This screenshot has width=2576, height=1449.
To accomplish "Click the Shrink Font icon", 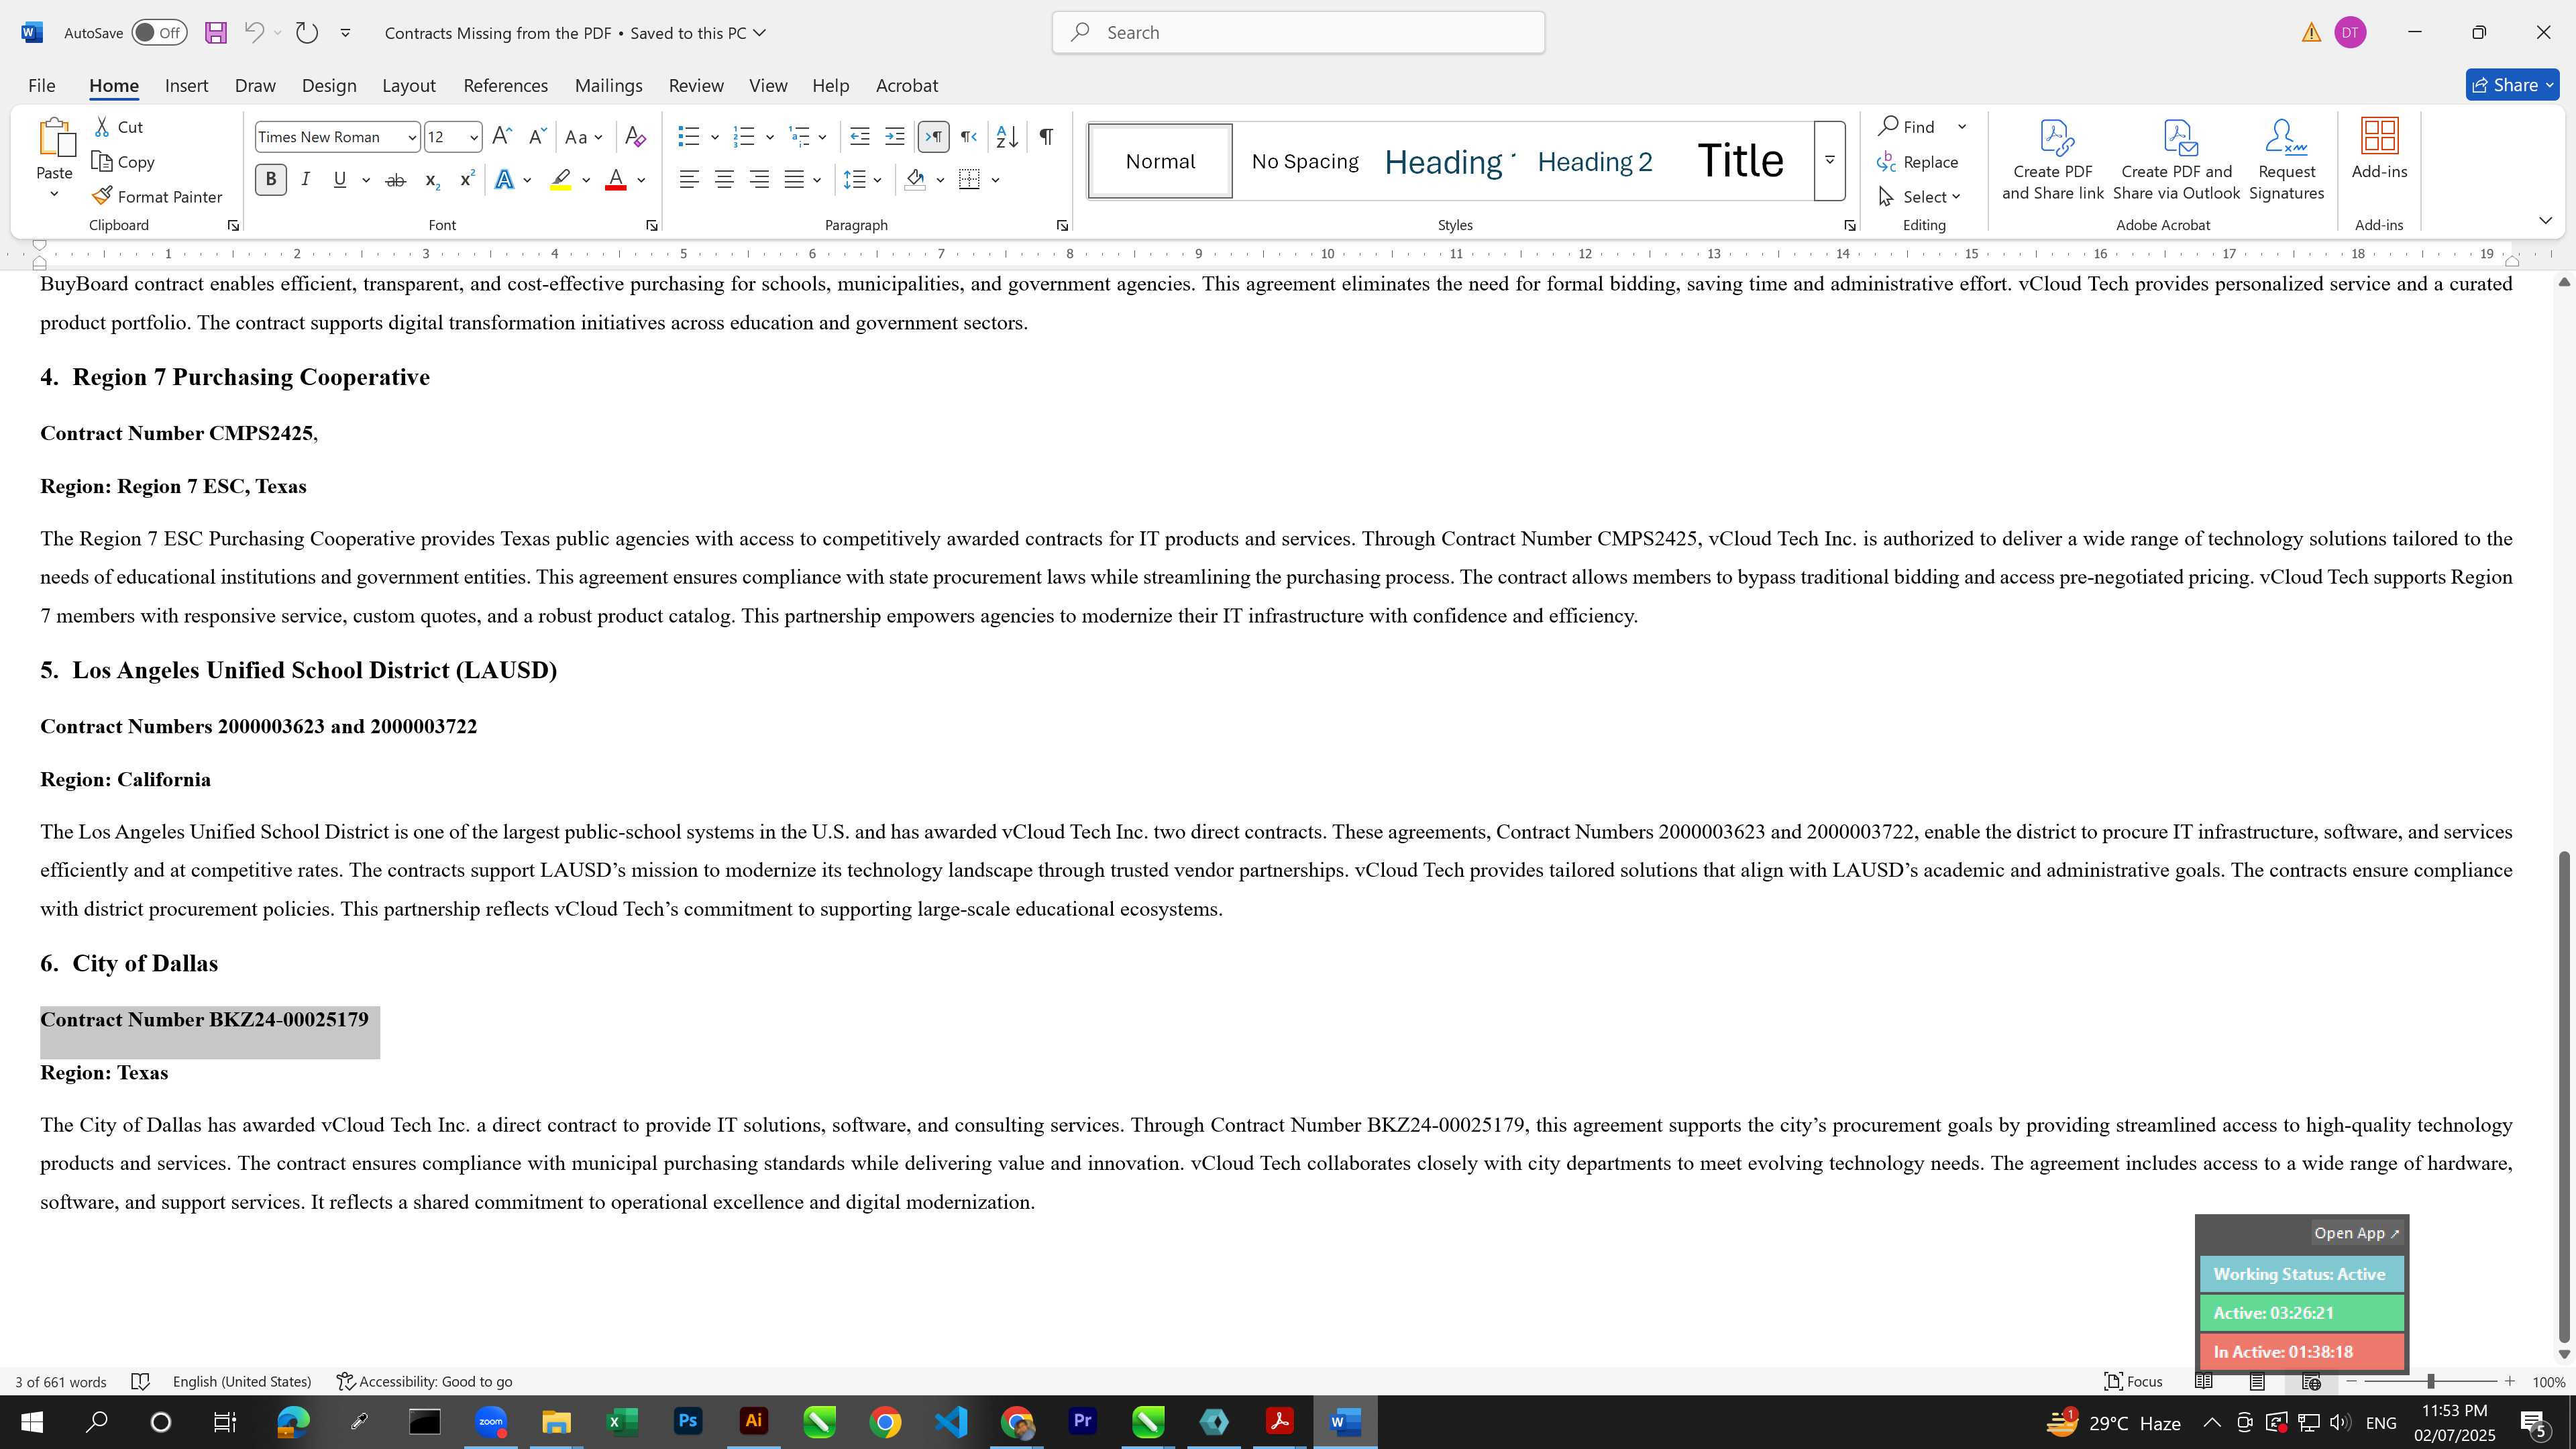I will (x=537, y=136).
